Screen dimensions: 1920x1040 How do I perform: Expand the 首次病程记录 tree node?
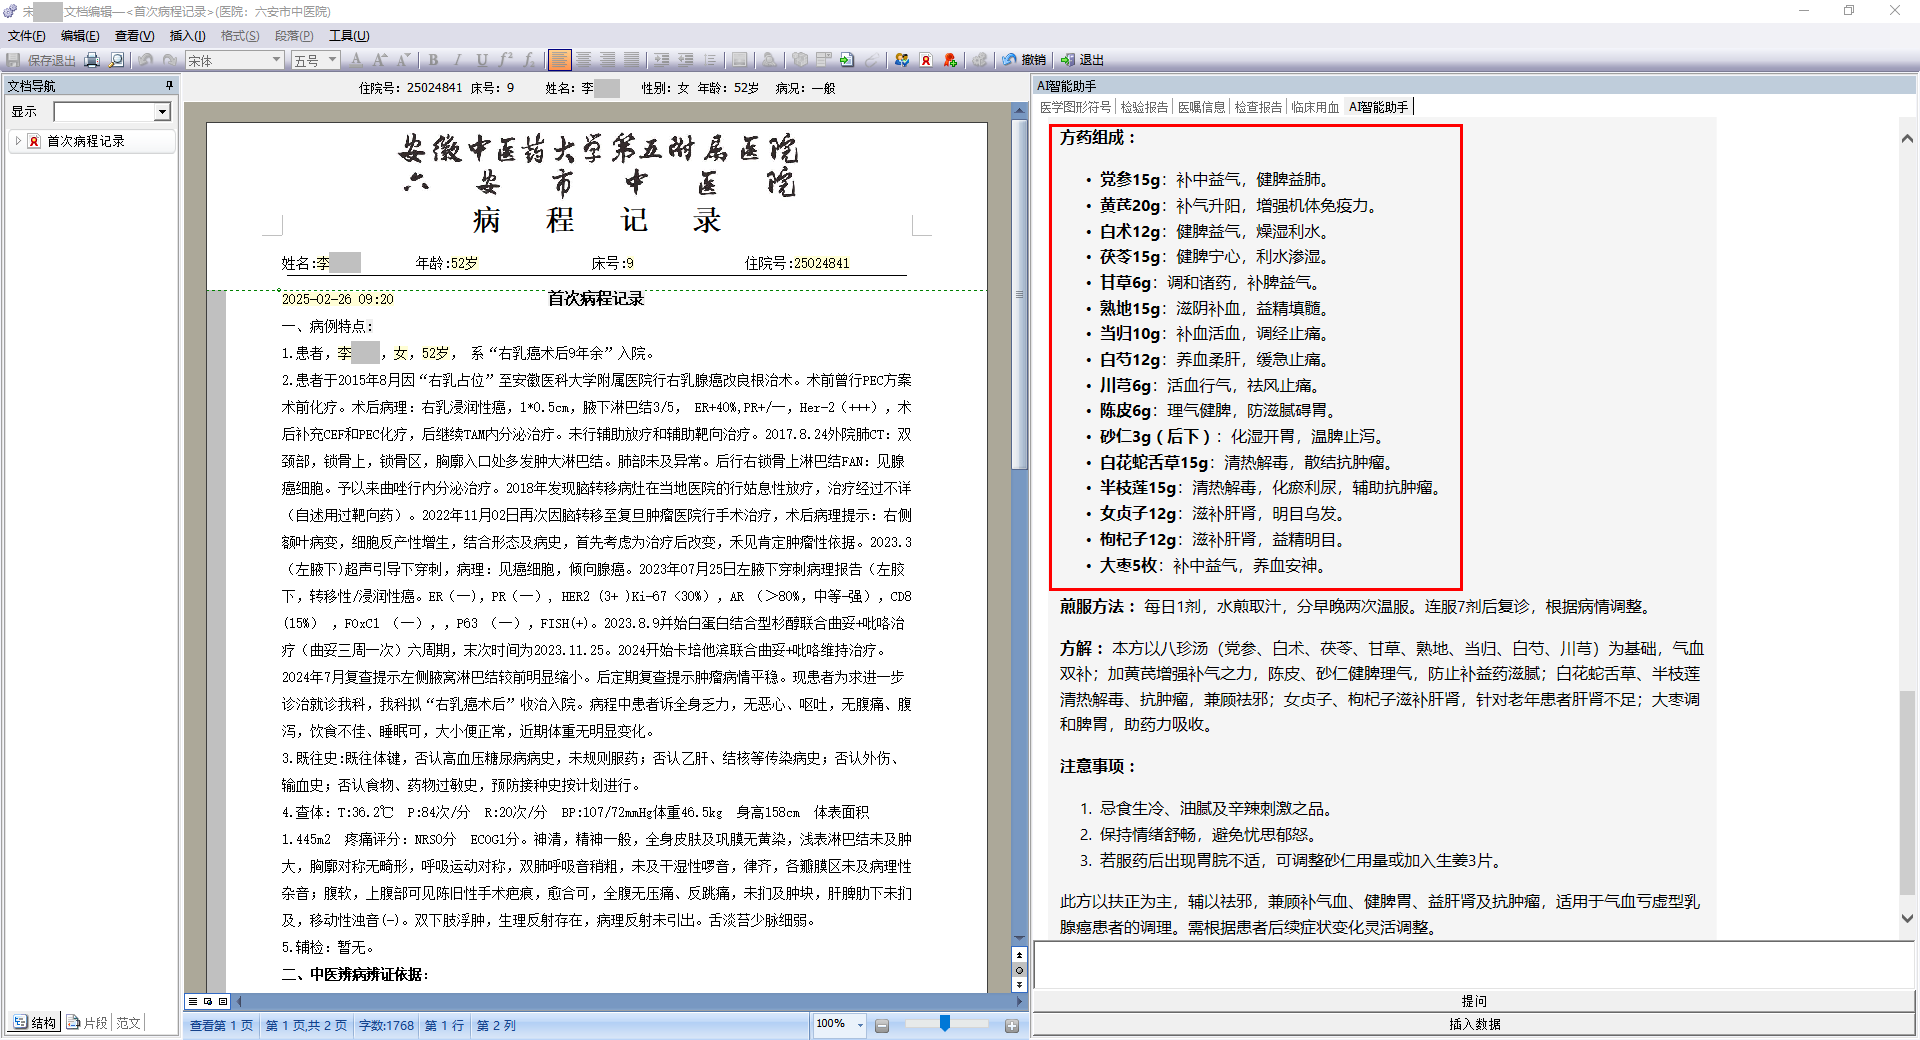(18, 141)
